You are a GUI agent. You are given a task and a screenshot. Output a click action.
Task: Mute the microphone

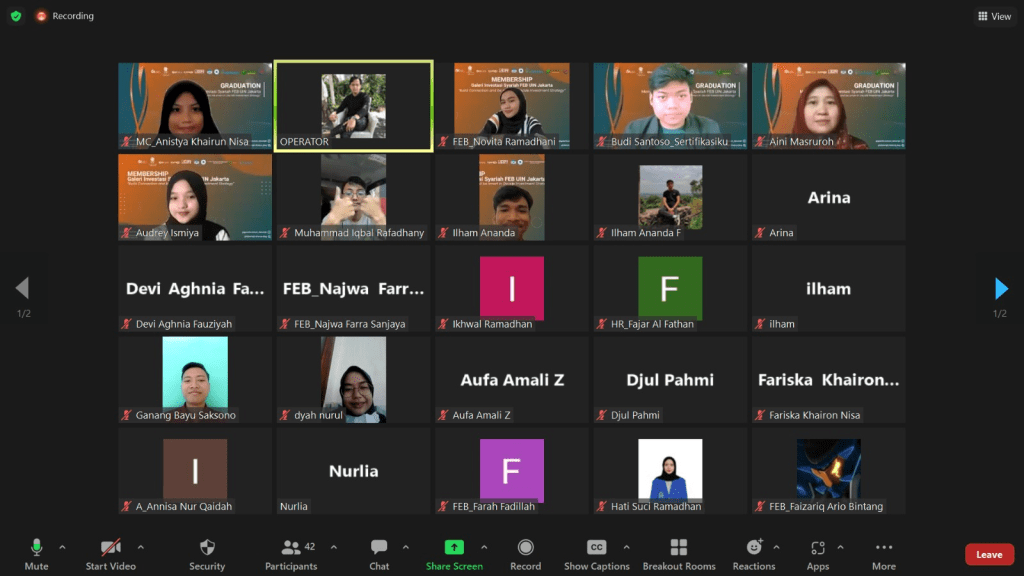coord(36,553)
